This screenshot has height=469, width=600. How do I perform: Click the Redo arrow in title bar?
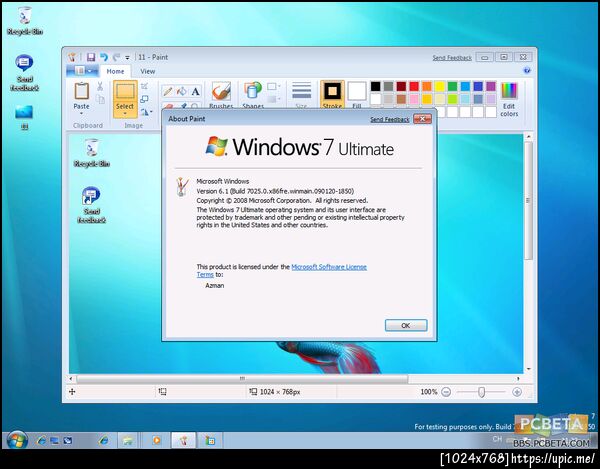click(x=116, y=57)
